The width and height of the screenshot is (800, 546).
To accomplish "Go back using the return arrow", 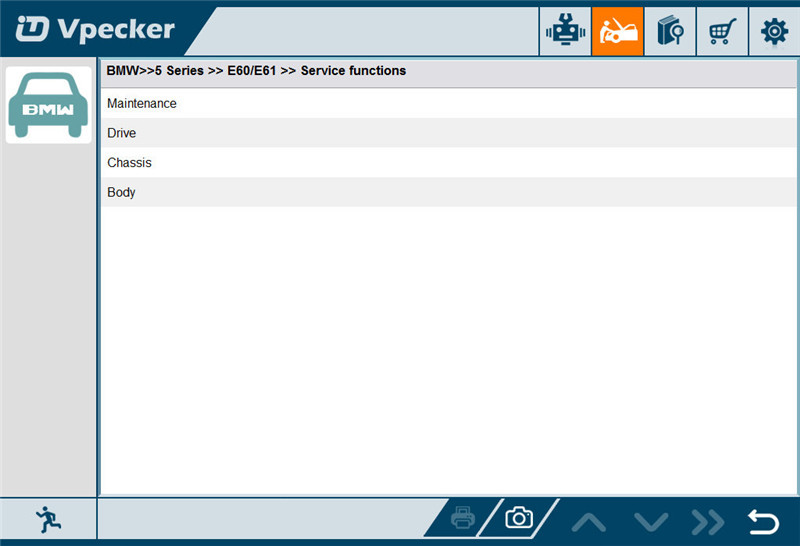I will click(x=763, y=521).
